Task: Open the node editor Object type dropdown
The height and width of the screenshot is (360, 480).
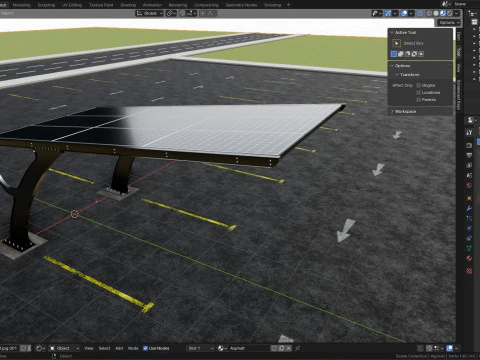Action: point(65,348)
